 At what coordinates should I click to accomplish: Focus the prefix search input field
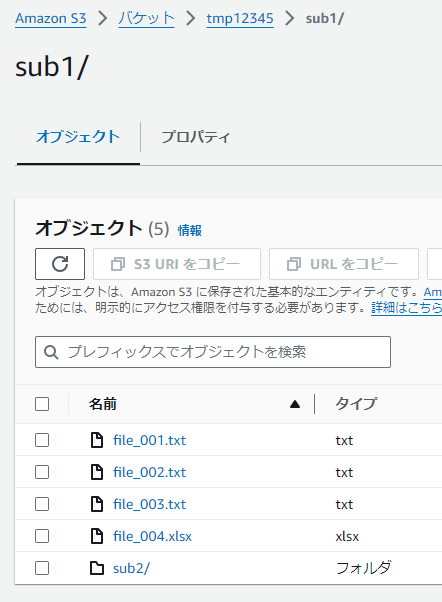point(213,352)
